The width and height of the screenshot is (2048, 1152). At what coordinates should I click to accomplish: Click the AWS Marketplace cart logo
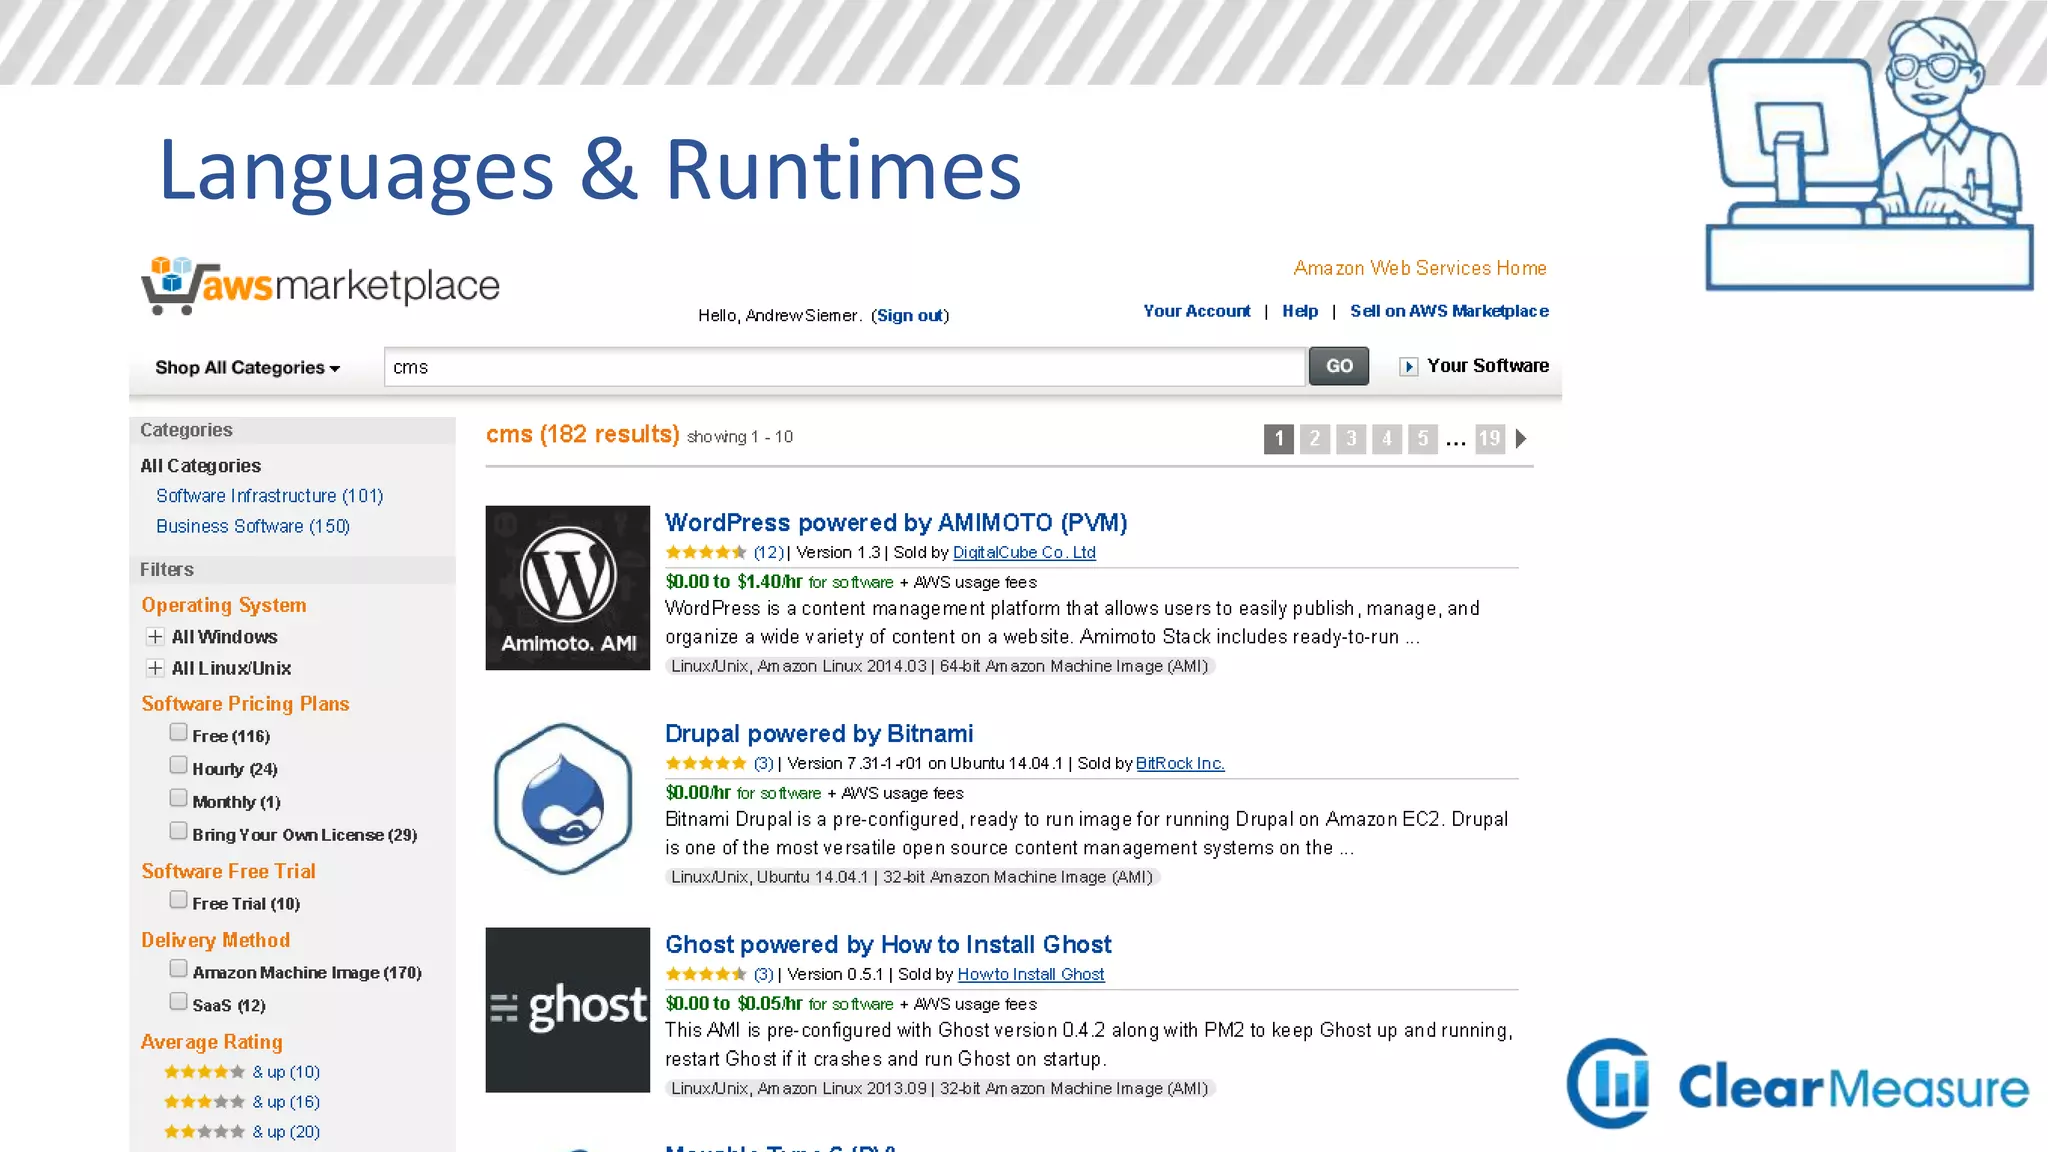[320, 286]
